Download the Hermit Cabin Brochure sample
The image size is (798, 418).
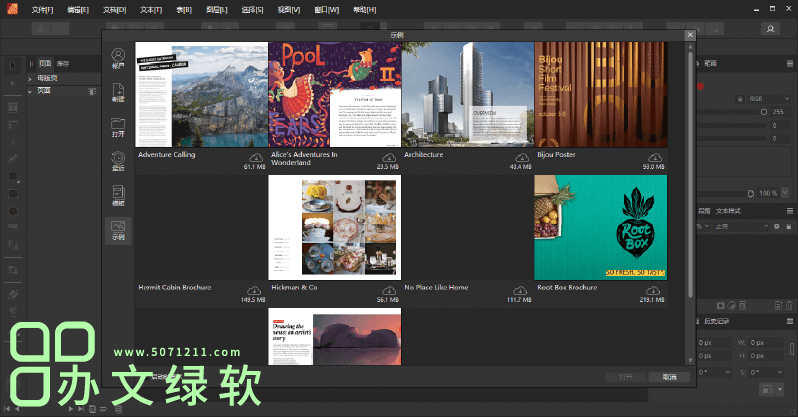point(254,291)
